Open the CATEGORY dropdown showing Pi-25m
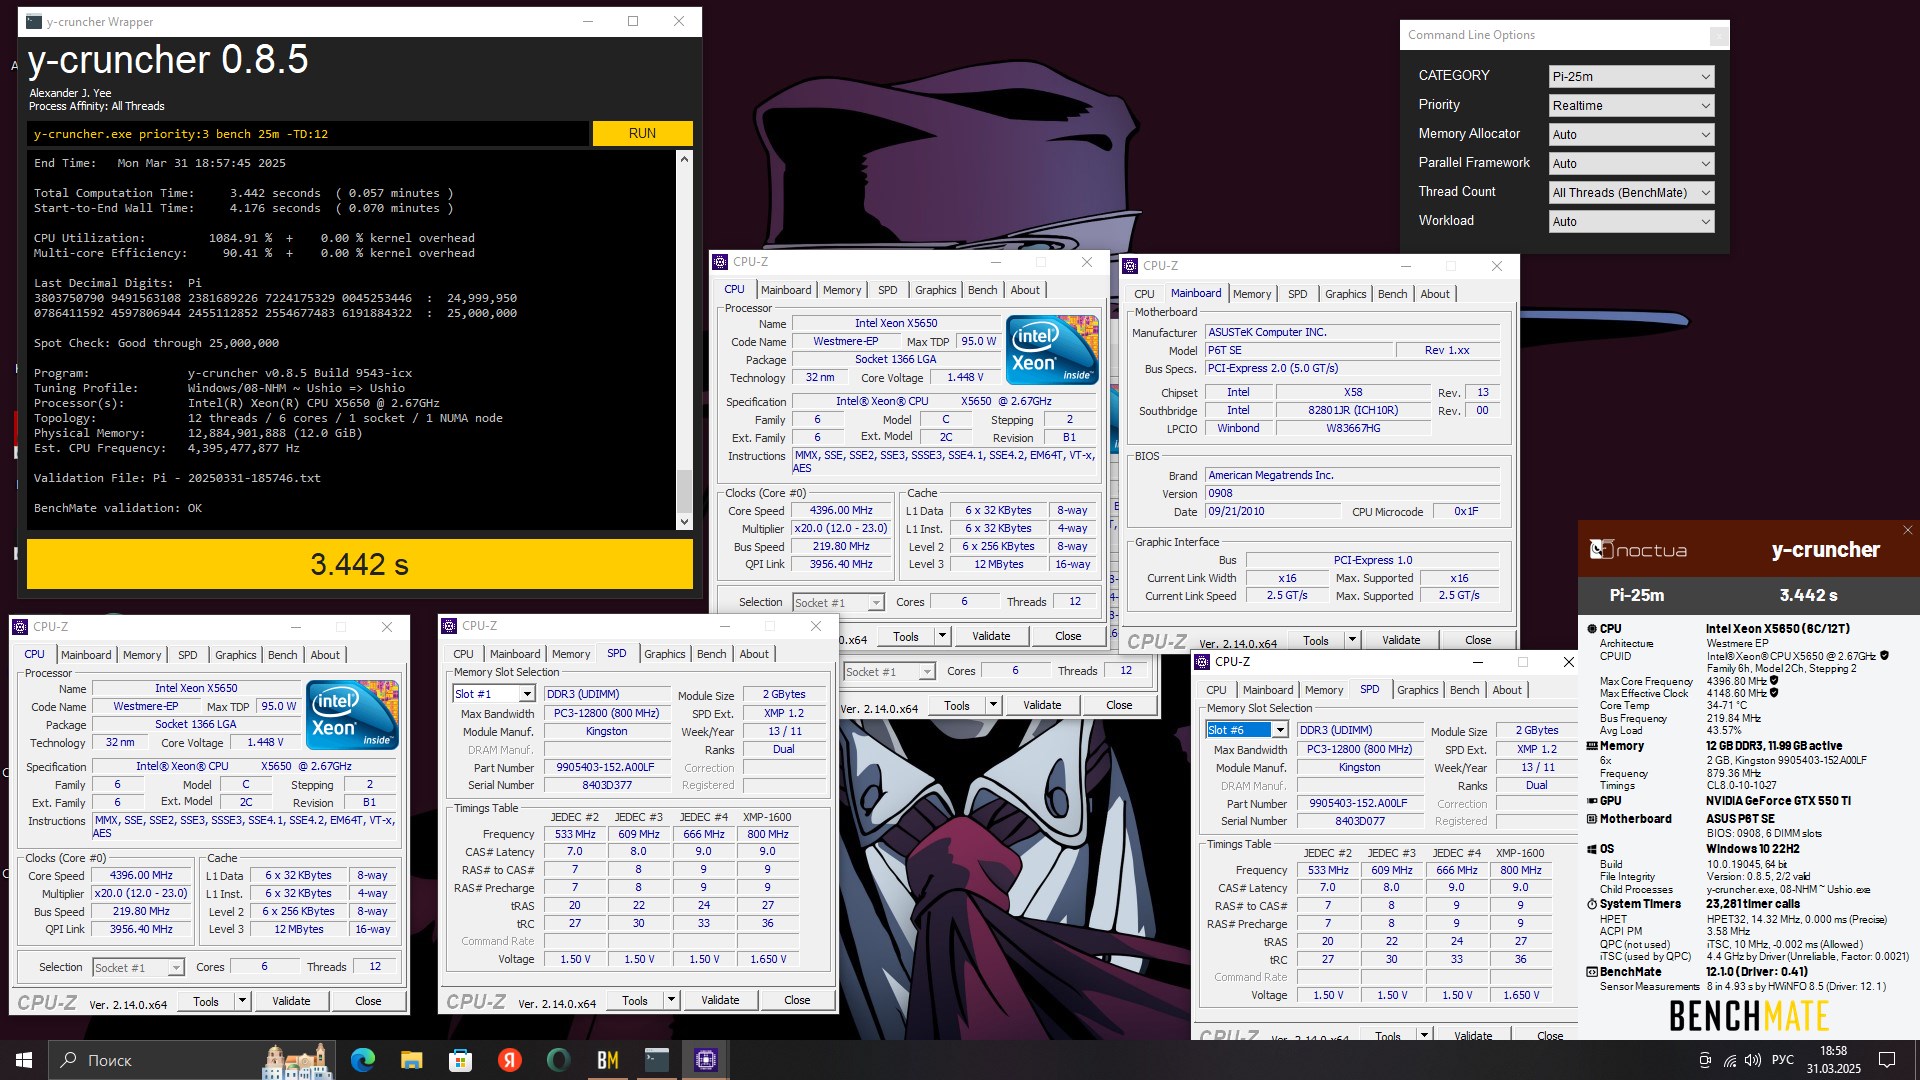 click(x=1631, y=76)
